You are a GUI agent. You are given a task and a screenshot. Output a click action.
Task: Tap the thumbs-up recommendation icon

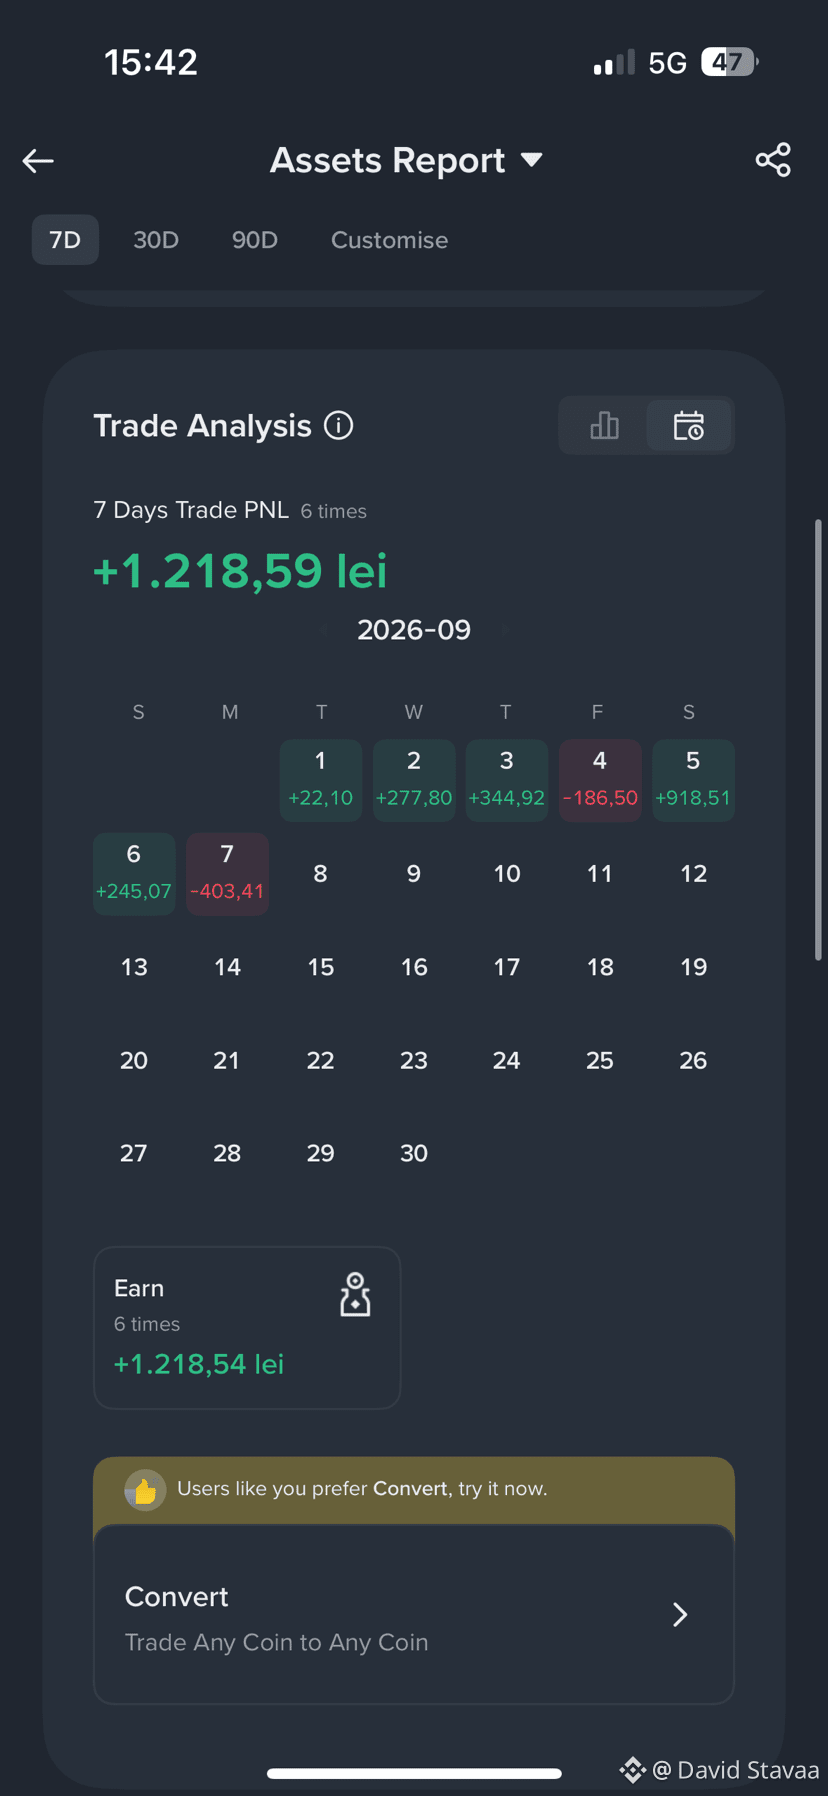click(145, 1490)
